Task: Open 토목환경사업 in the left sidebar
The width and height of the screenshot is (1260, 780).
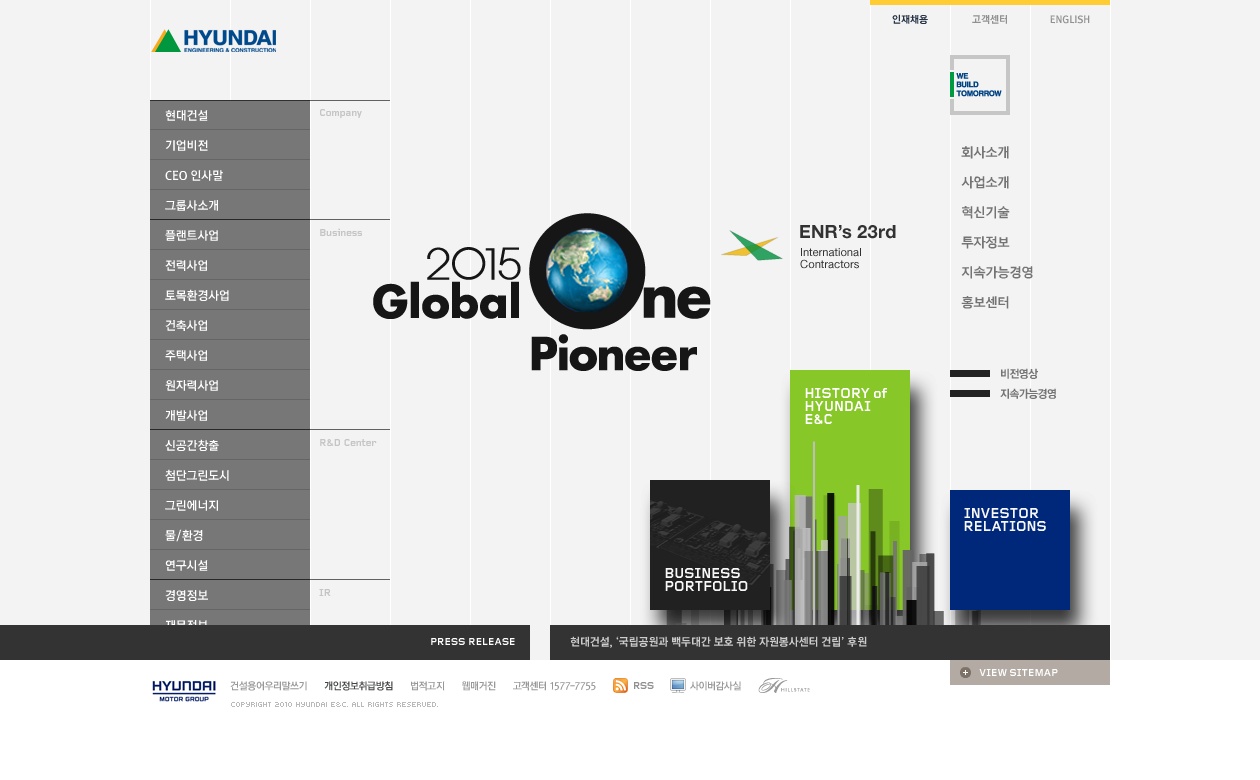Action: (x=230, y=295)
